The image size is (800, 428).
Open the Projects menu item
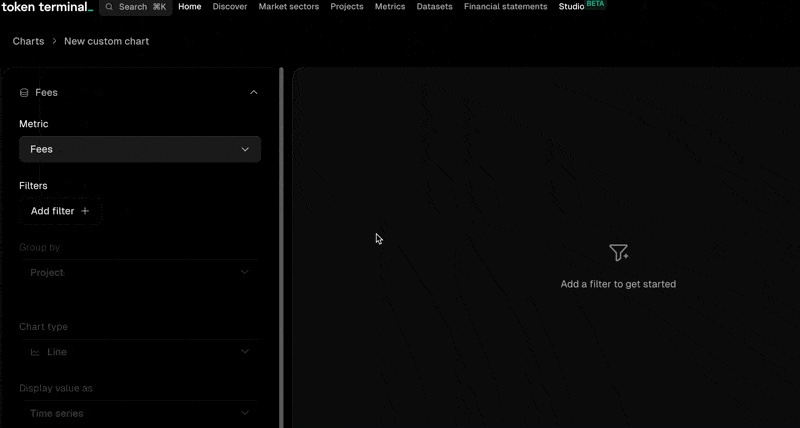pos(347,7)
